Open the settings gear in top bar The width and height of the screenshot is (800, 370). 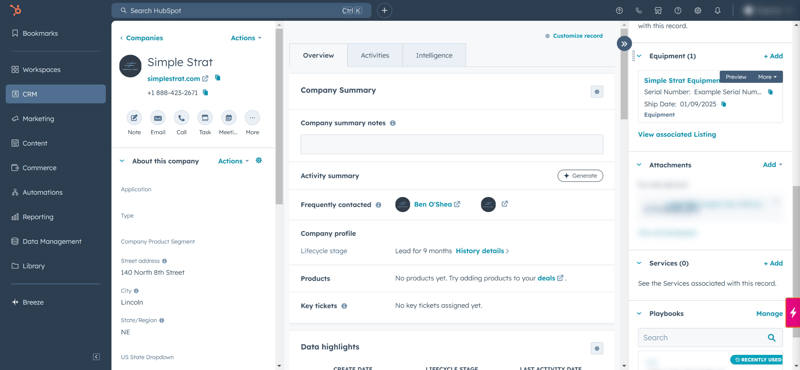click(x=697, y=10)
